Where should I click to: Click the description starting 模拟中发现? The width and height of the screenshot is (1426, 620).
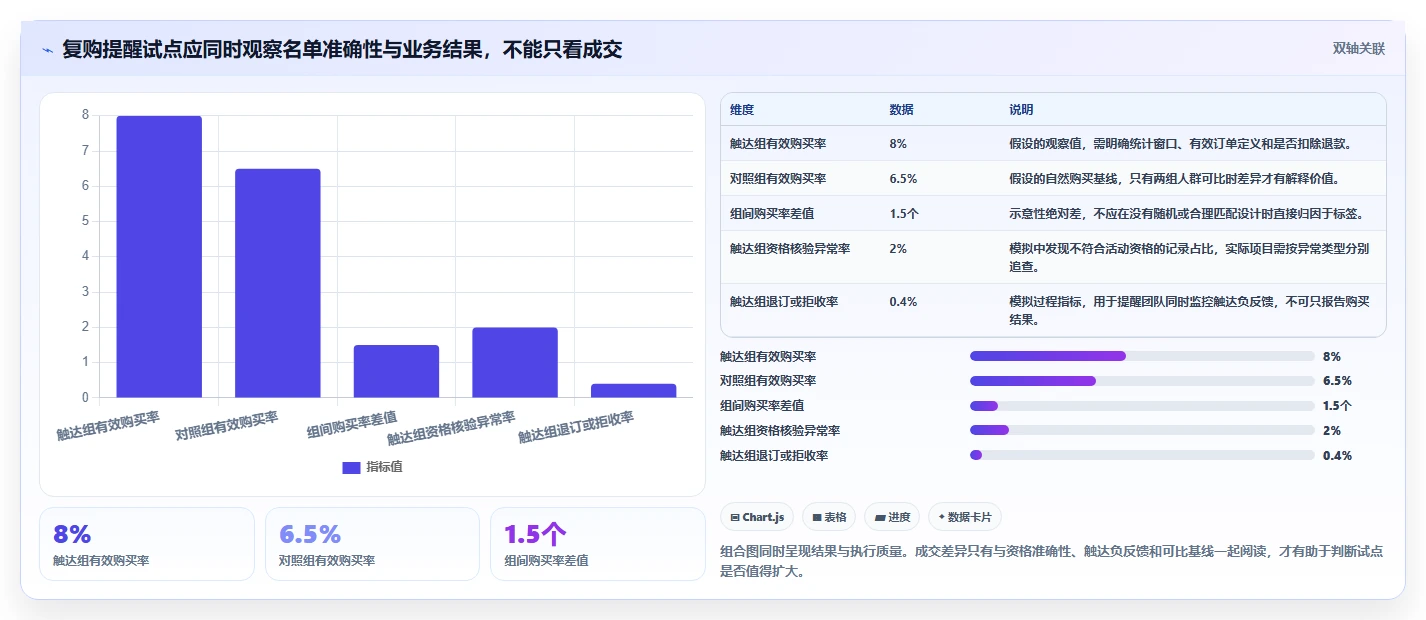[1190, 258]
